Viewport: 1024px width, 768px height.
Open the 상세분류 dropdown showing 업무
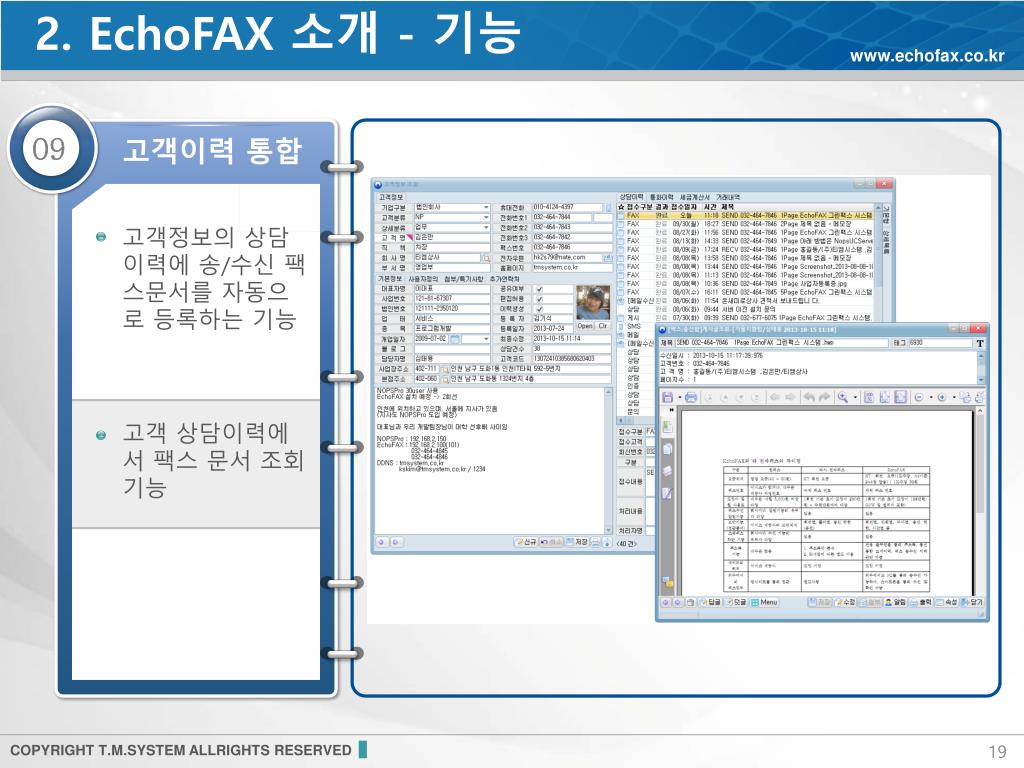pyautogui.click(x=486, y=227)
